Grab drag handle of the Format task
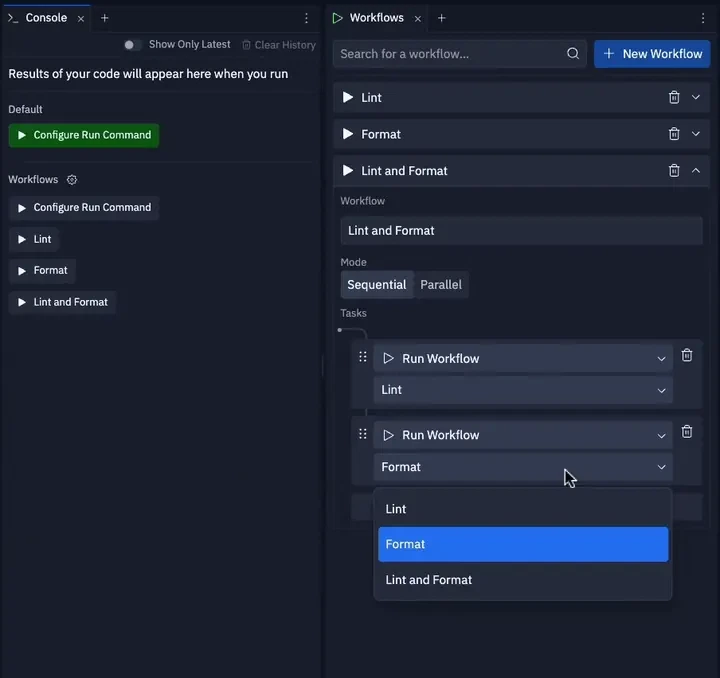Image resolution: width=720 pixels, height=678 pixels. click(363, 434)
